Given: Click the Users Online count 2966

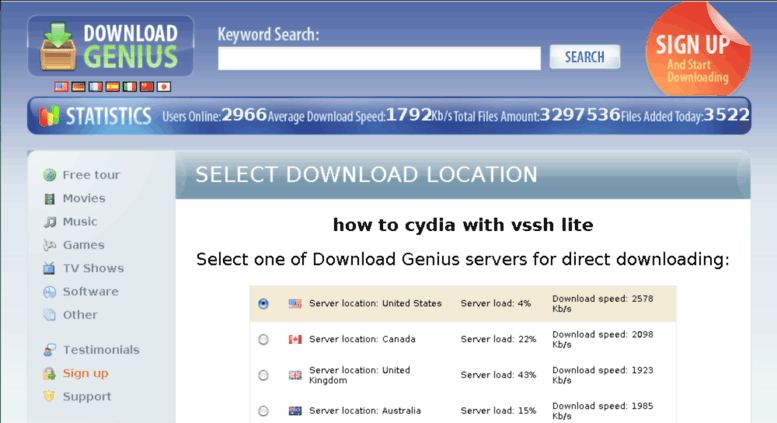Looking at the screenshot, I should pos(244,115).
